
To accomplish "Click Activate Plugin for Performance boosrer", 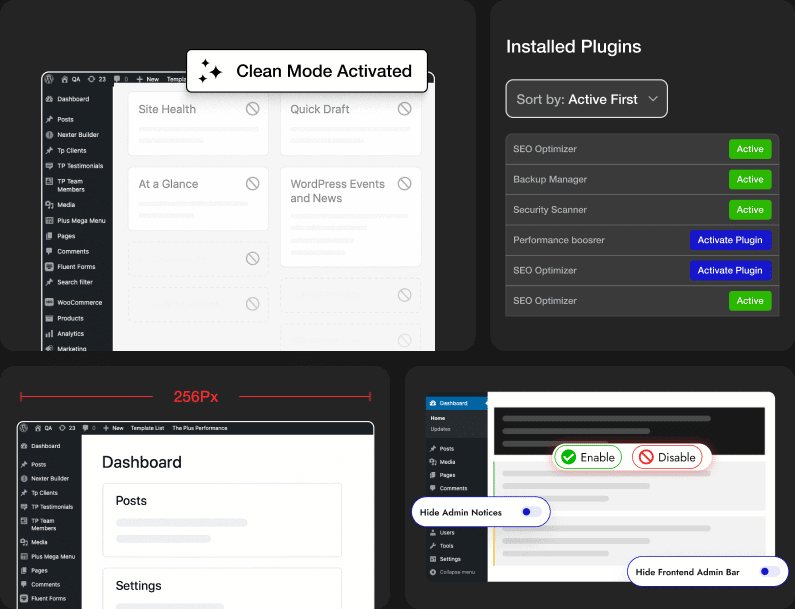I will click(x=730, y=240).
